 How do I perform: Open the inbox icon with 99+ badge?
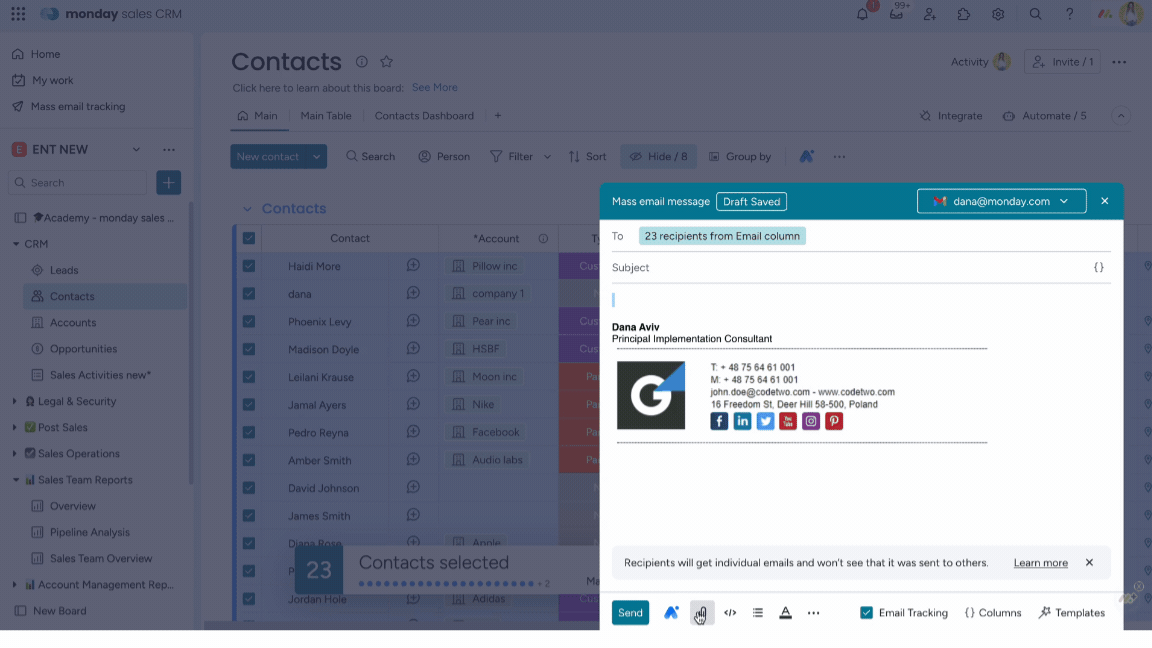click(897, 14)
